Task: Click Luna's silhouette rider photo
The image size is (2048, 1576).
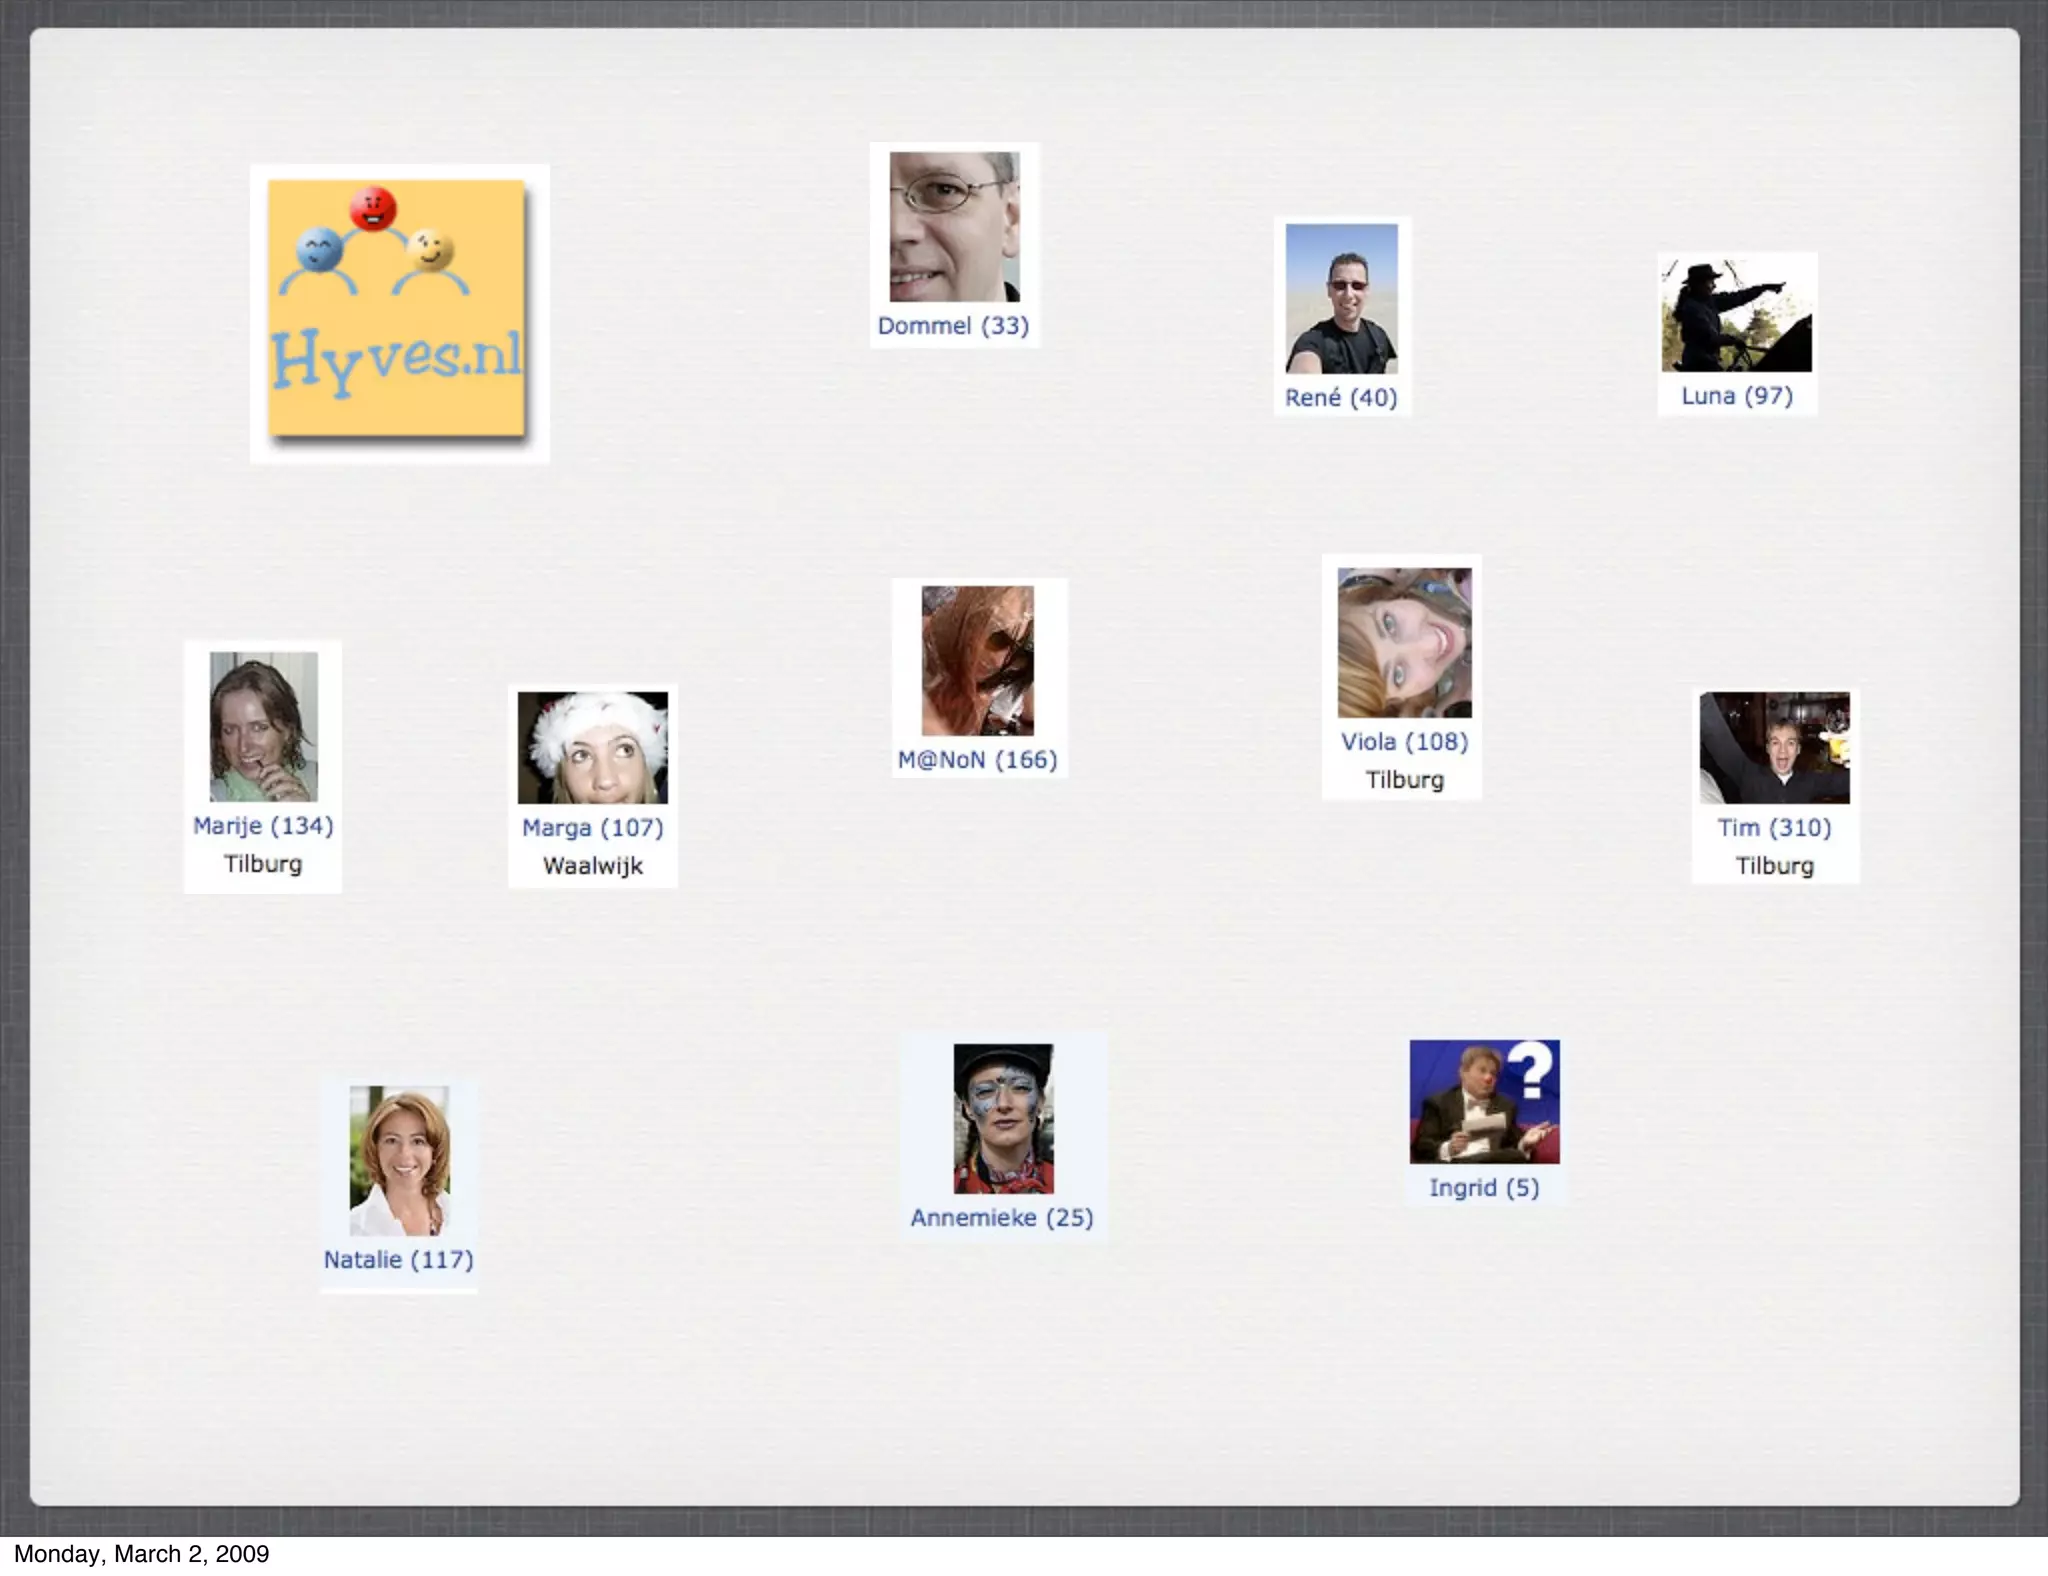Action: click(x=1736, y=315)
